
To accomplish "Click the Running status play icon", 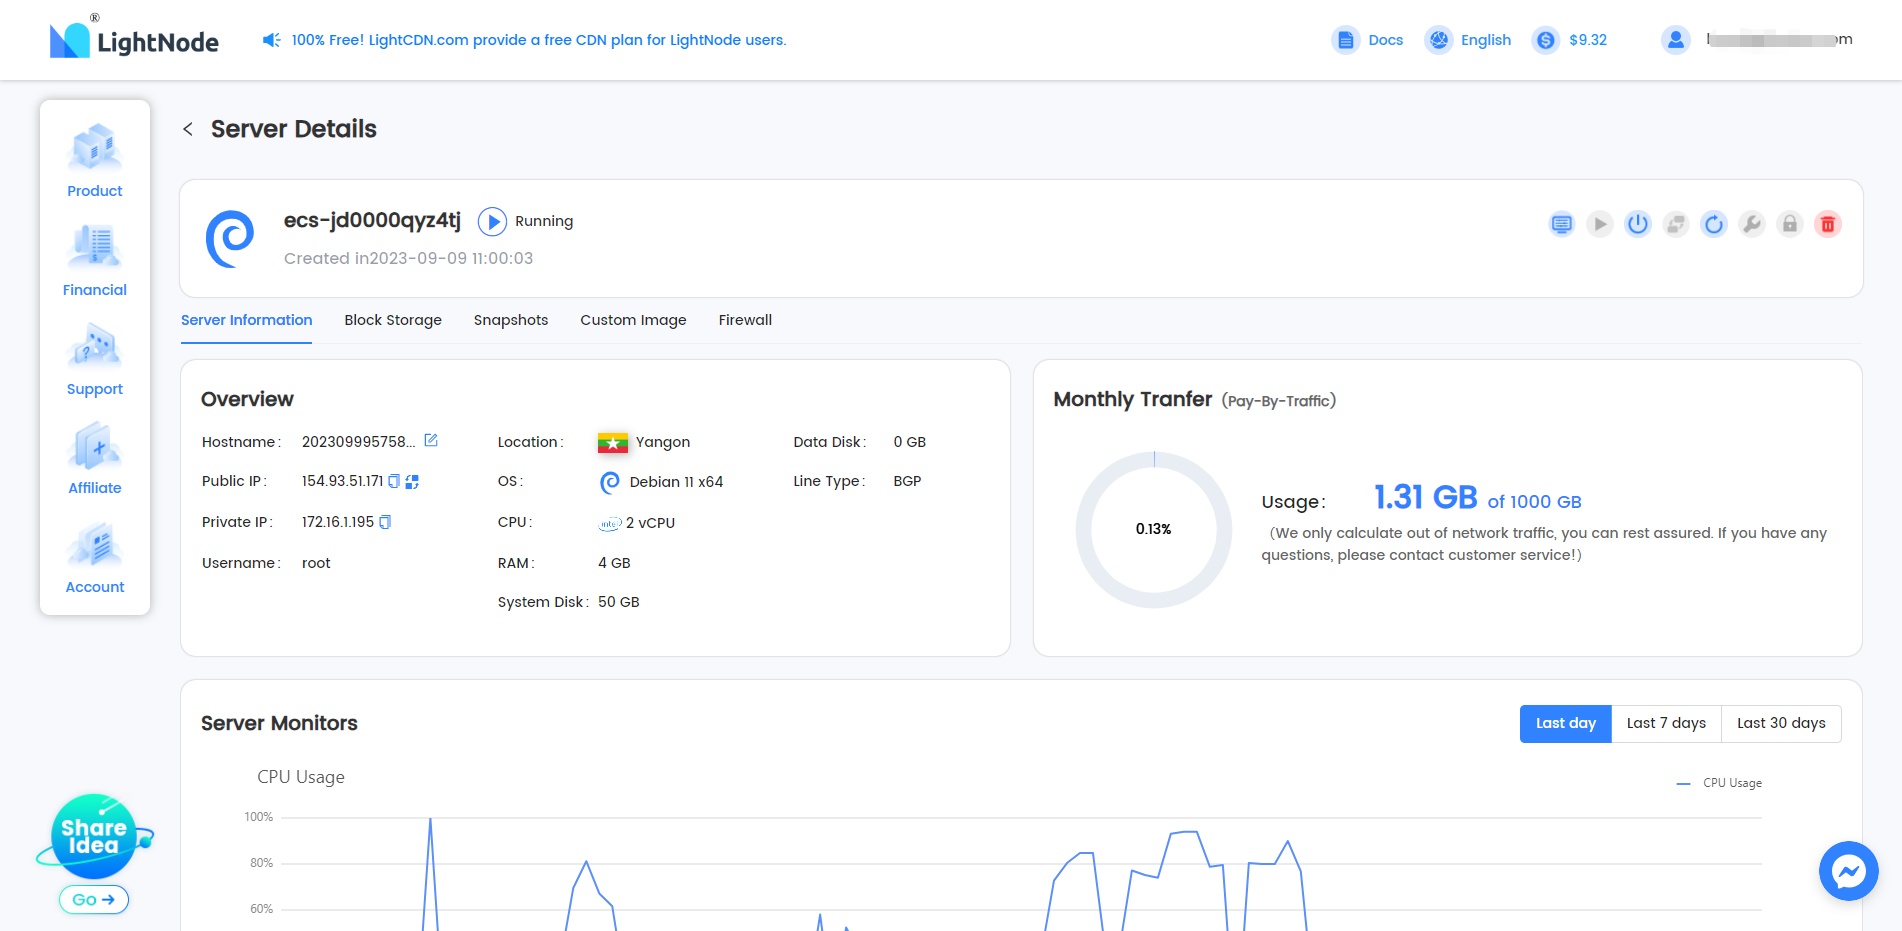I will pos(492,221).
